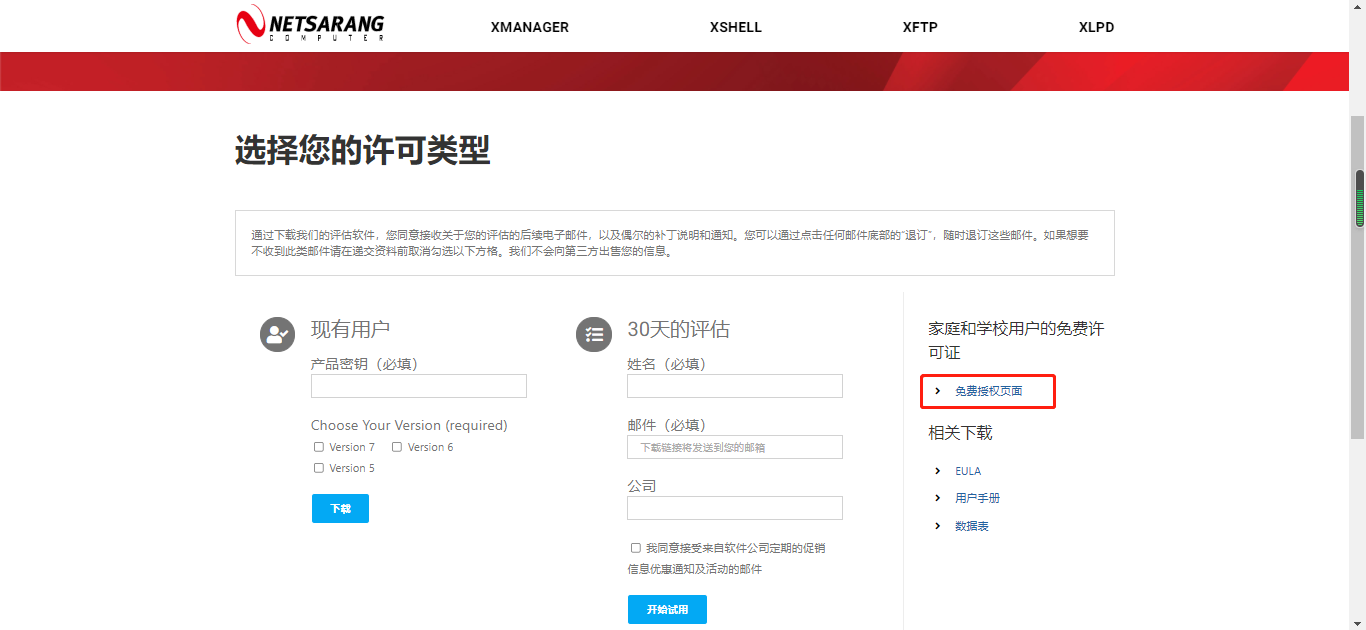
Task: Open the 免费授权页面 link
Action: (988, 391)
